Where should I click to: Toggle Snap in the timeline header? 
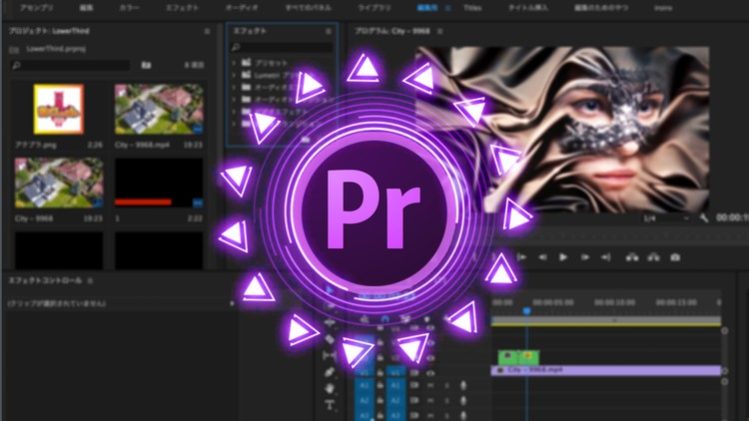coord(385,319)
